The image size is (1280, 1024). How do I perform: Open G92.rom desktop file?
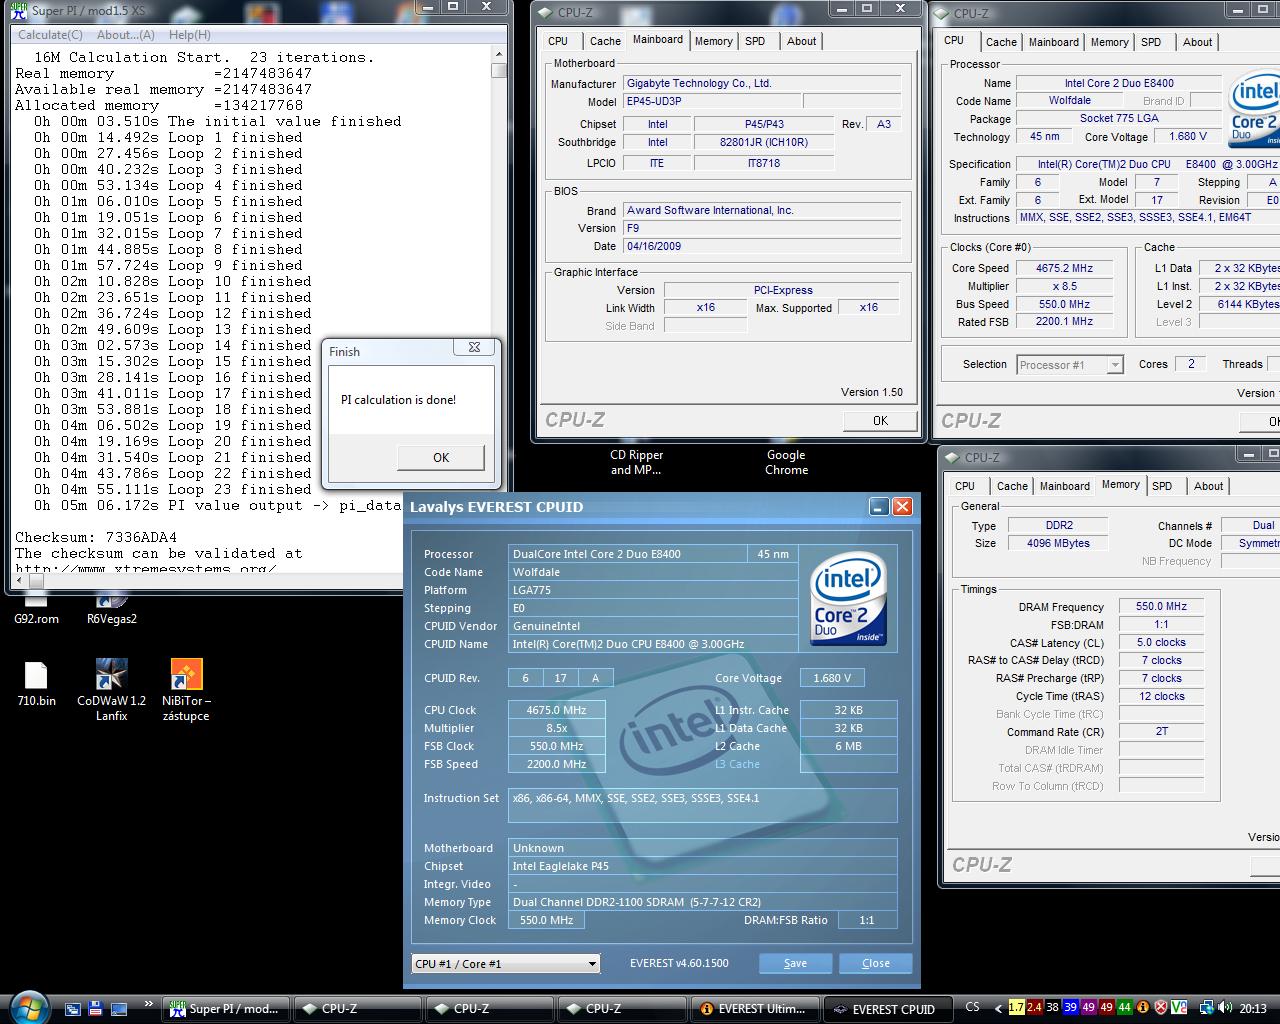[36, 610]
